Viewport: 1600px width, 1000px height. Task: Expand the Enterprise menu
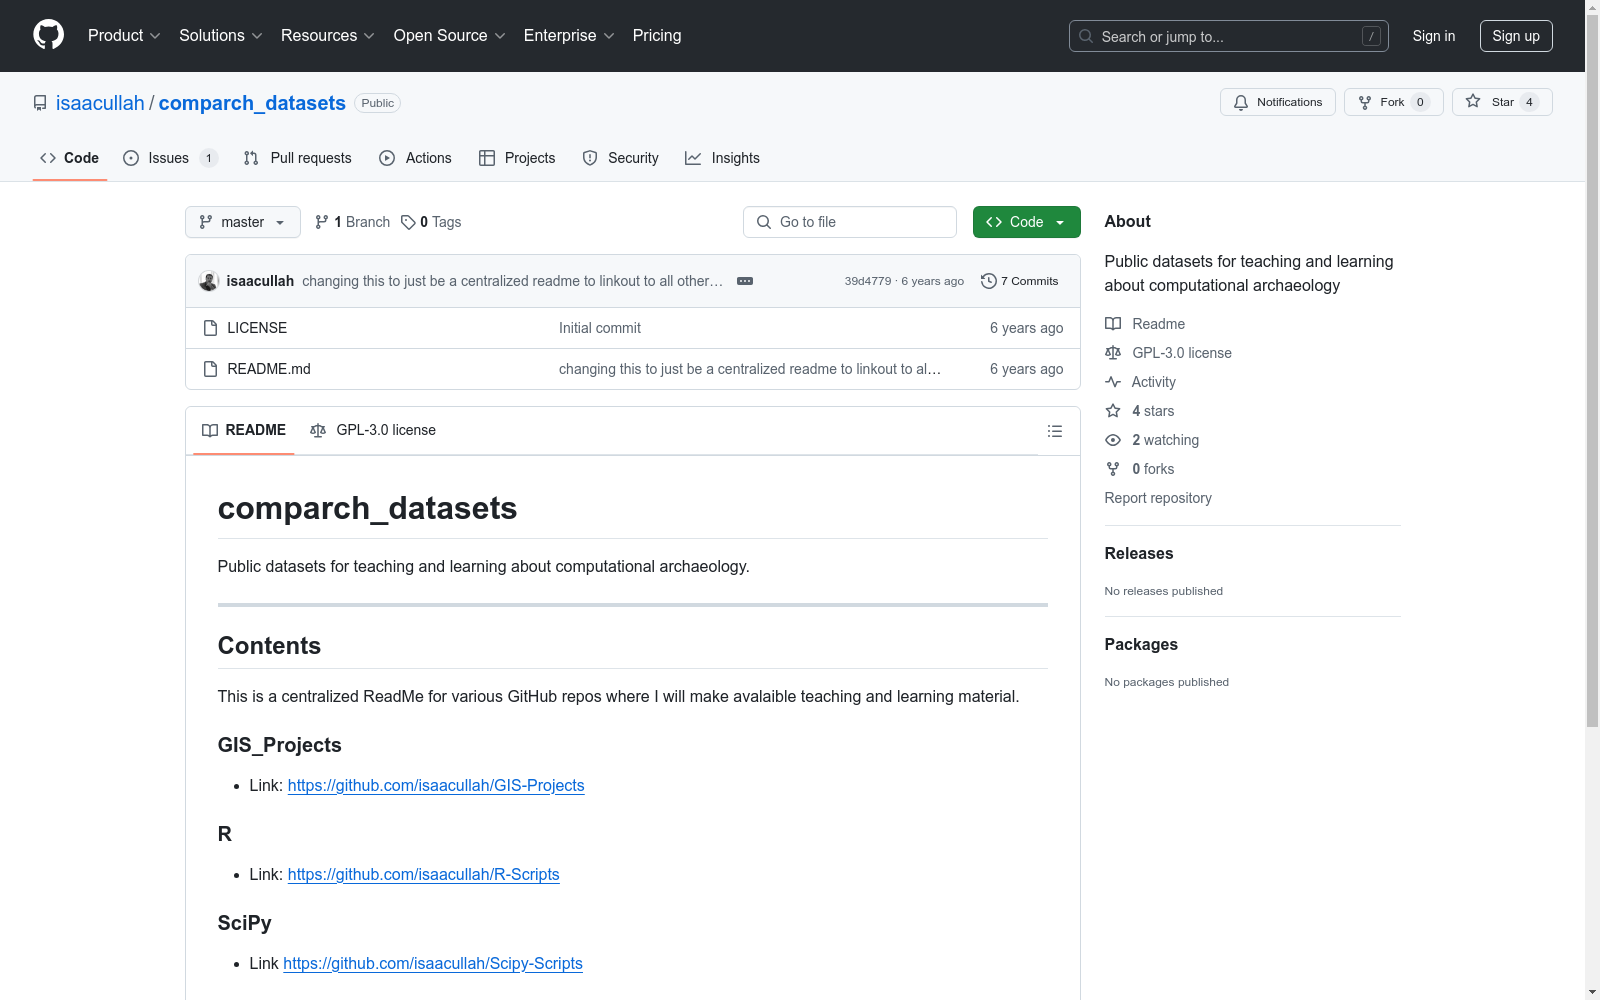(x=569, y=35)
